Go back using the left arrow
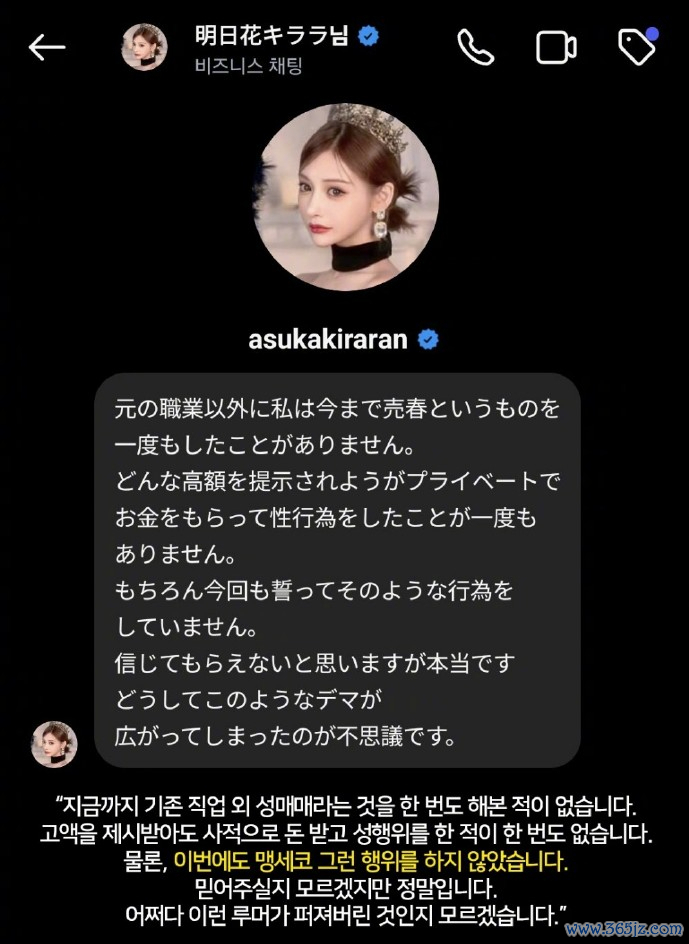 click(x=46, y=48)
